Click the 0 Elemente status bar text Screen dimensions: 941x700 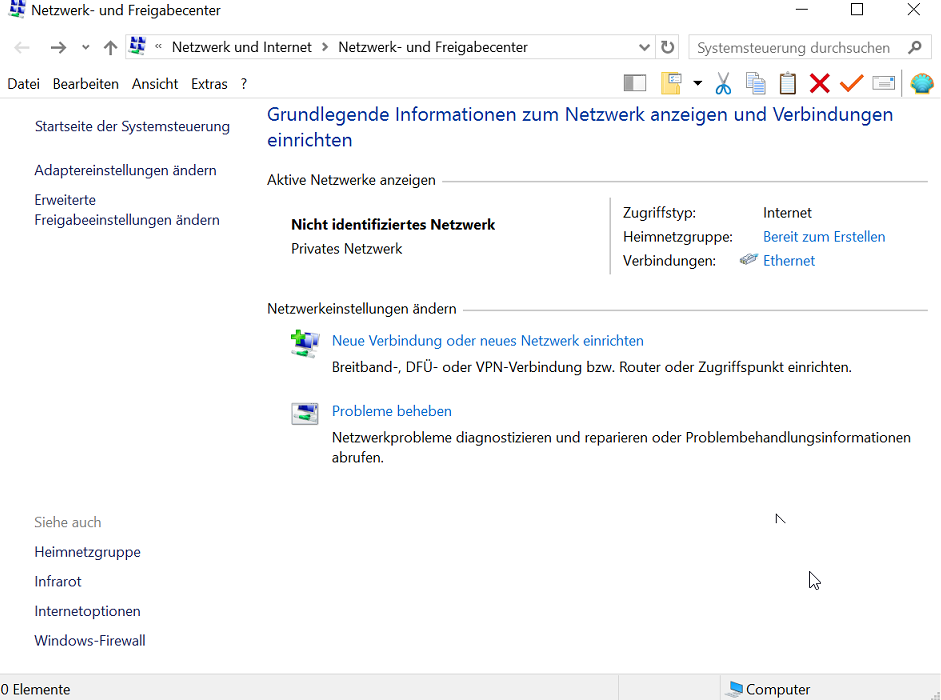click(x=35, y=689)
